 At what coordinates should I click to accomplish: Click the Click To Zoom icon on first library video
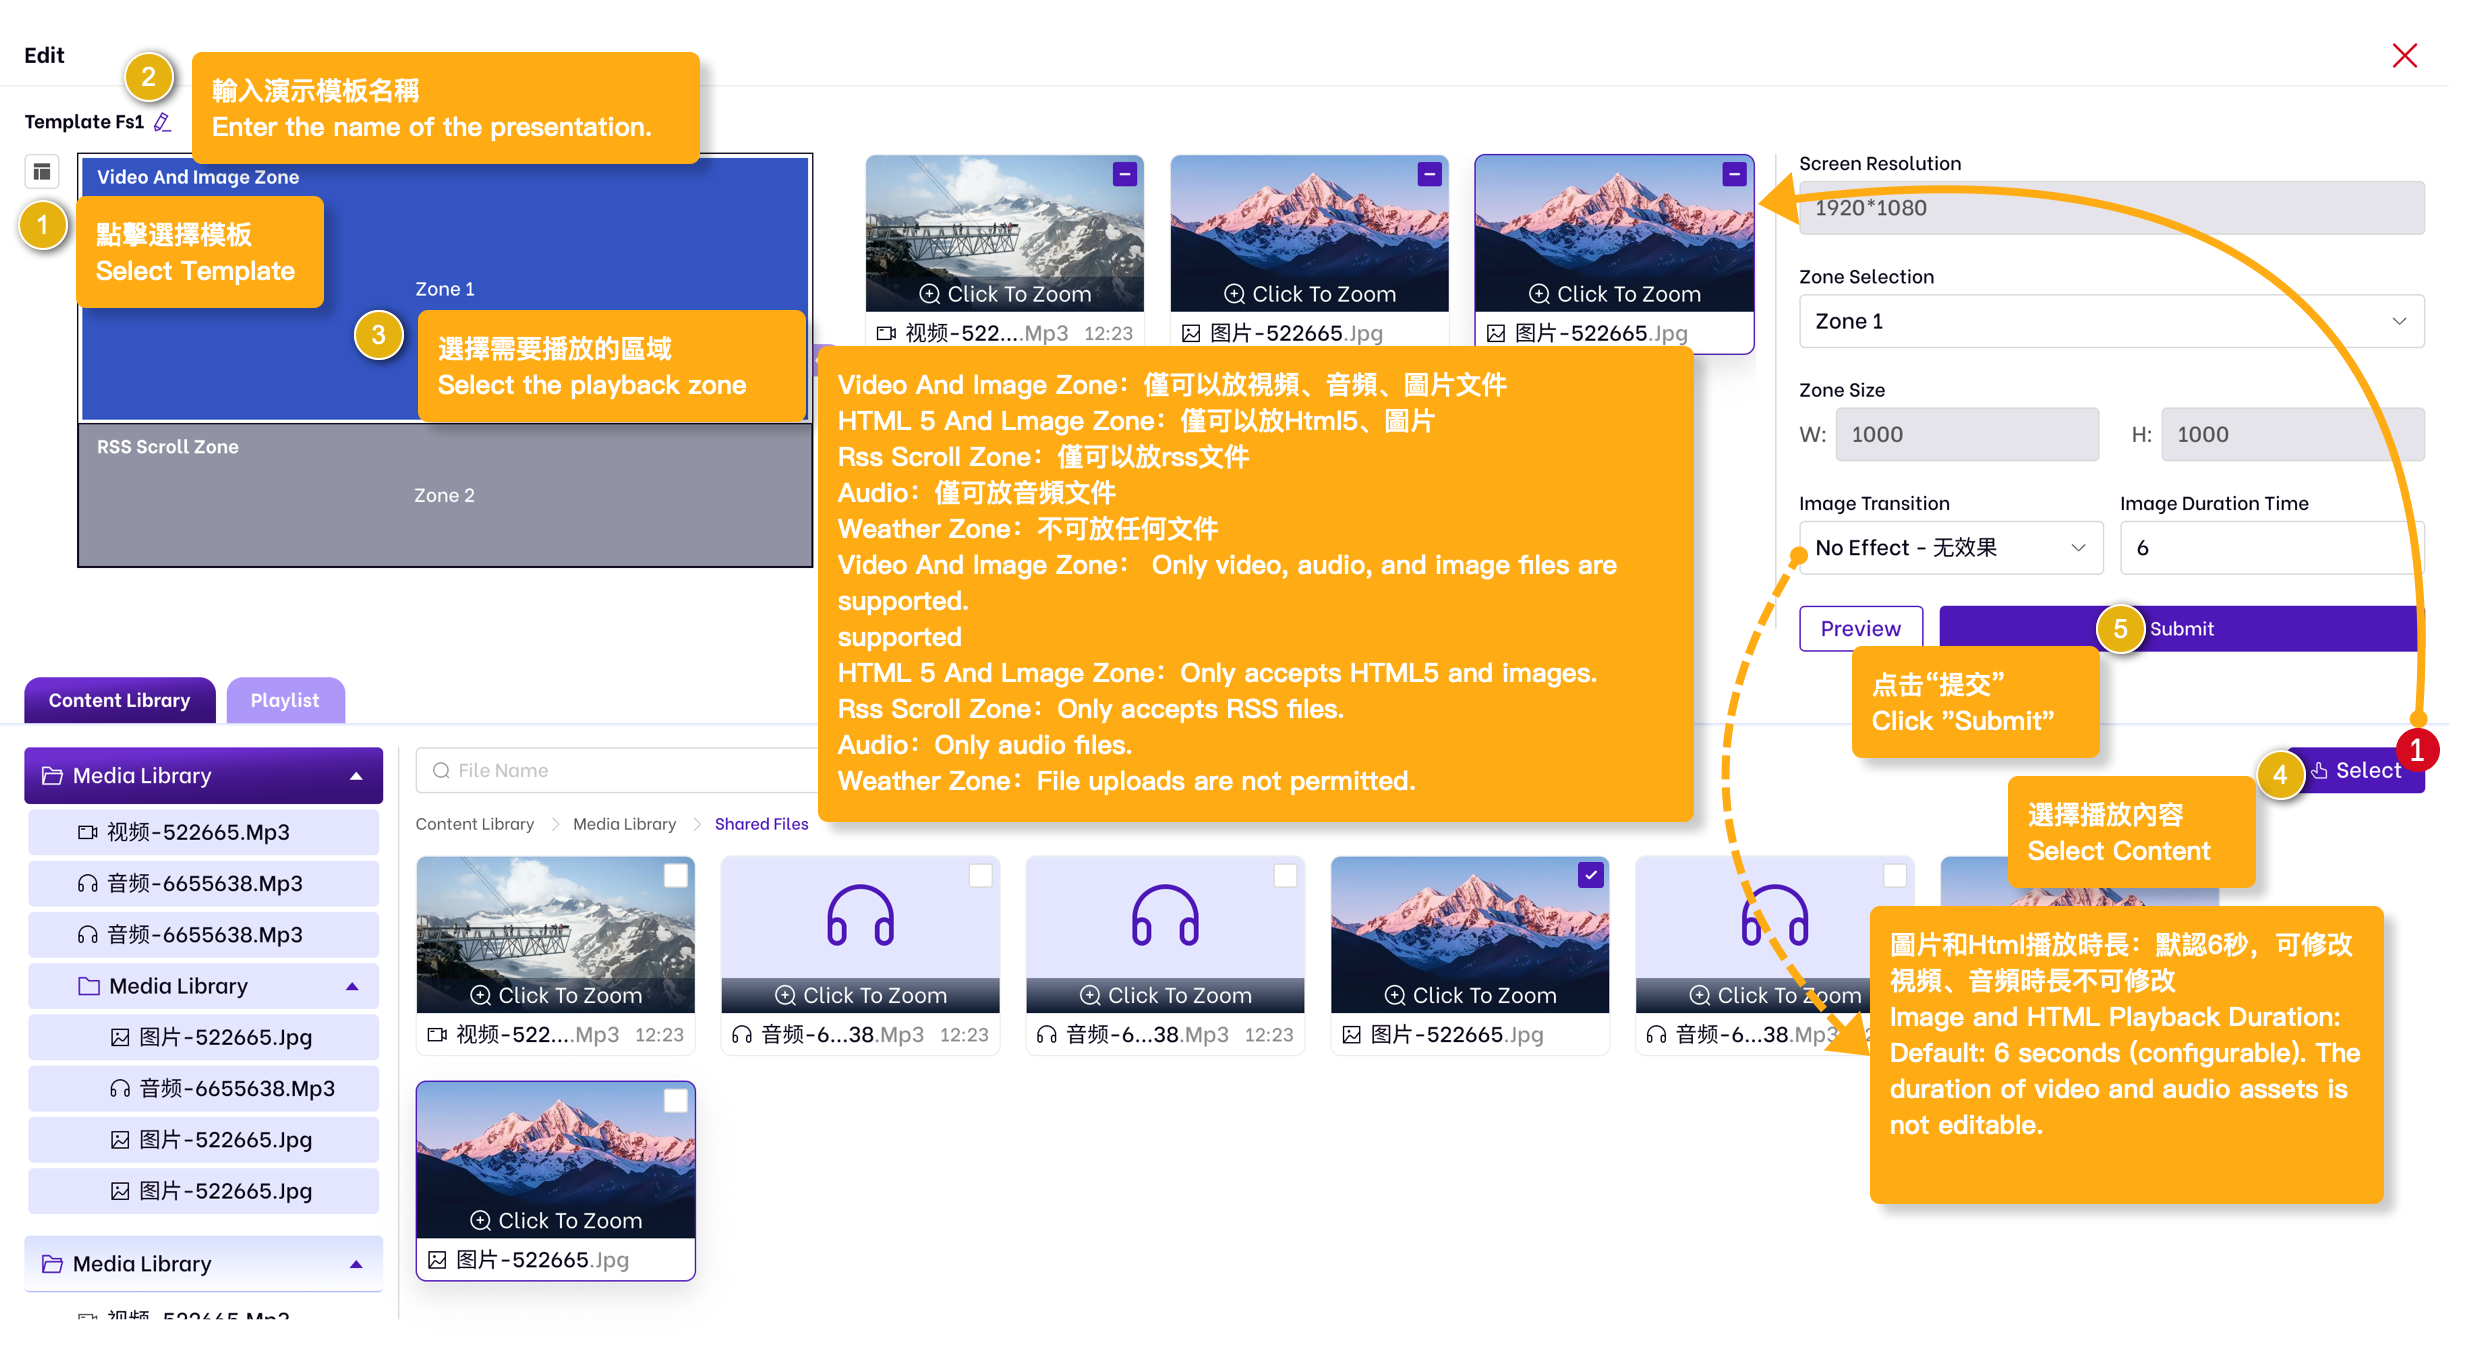[481, 995]
